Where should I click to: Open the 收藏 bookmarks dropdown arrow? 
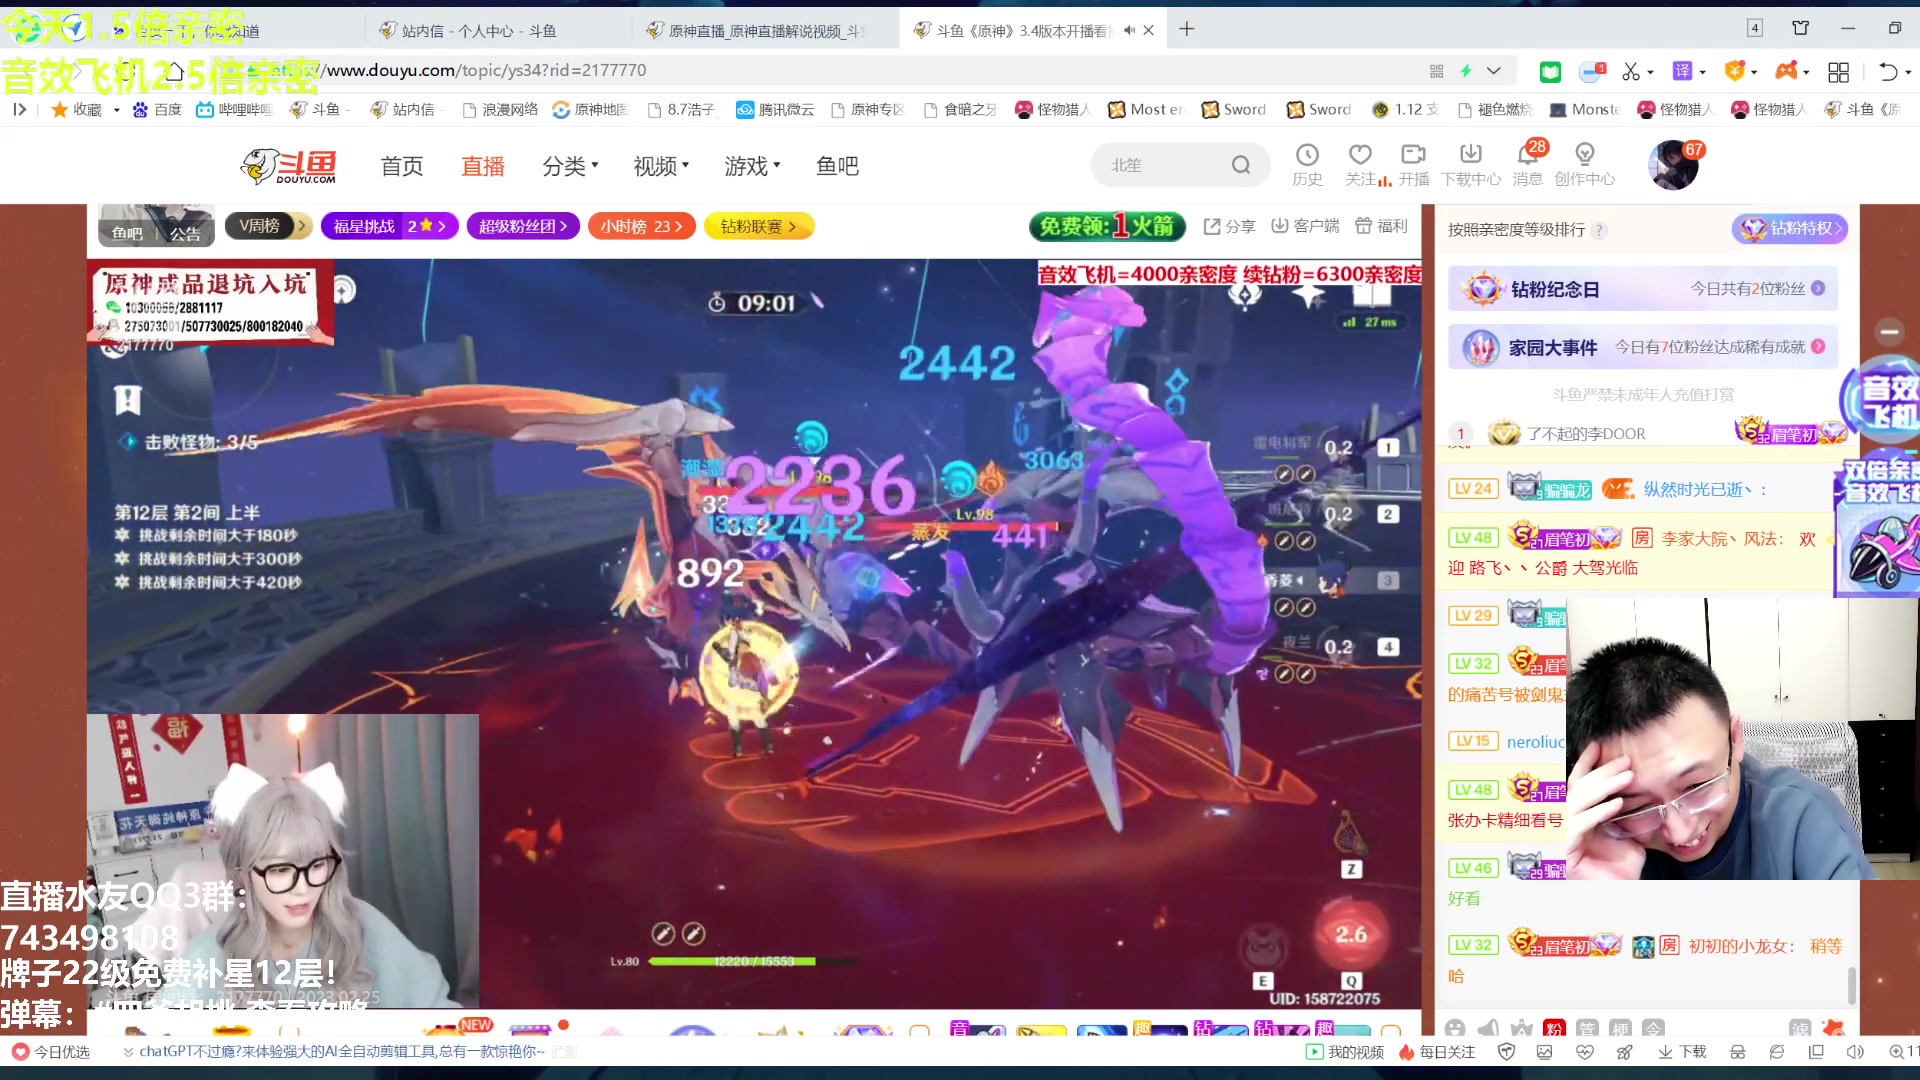[117, 110]
